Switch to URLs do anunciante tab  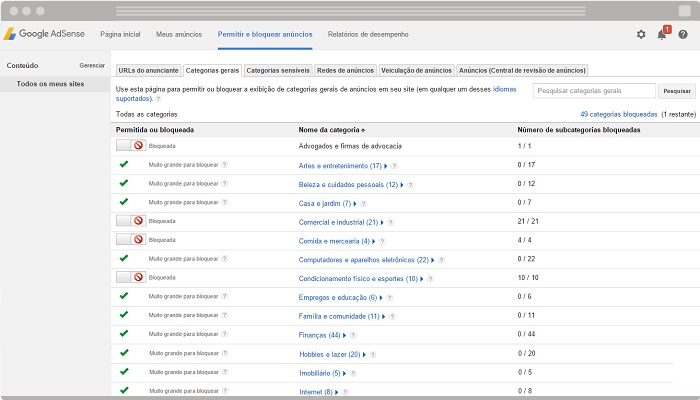coord(148,71)
